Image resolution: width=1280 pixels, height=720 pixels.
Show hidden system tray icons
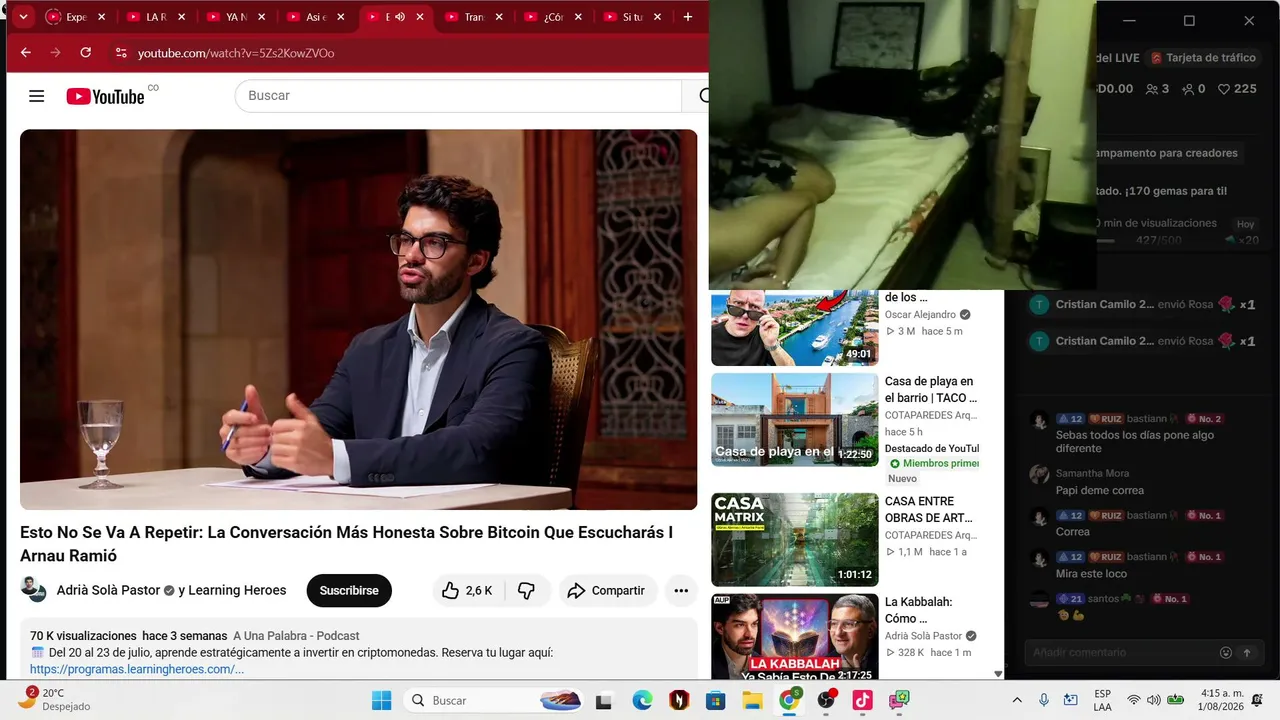pyautogui.click(x=1017, y=700)
